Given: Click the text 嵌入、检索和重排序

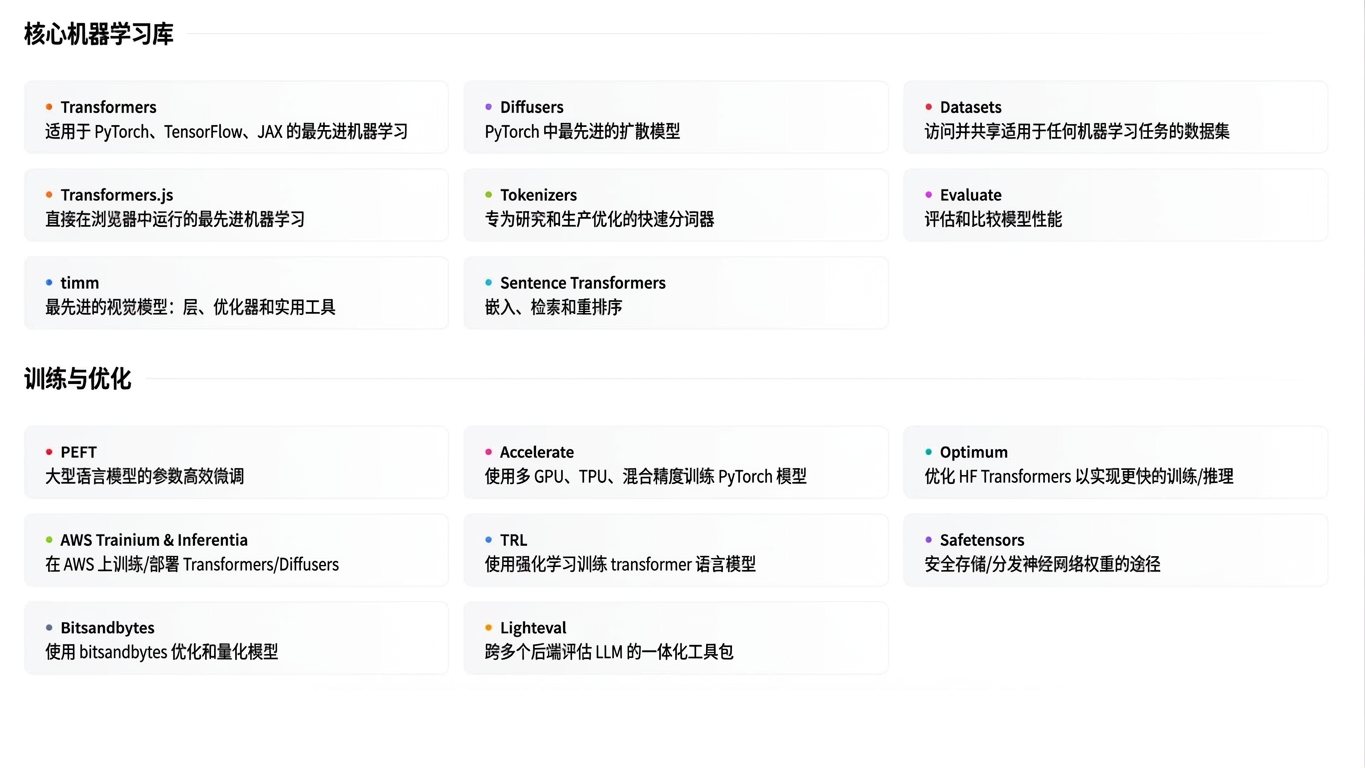Looking at the screenshot, I should [553, 307].
